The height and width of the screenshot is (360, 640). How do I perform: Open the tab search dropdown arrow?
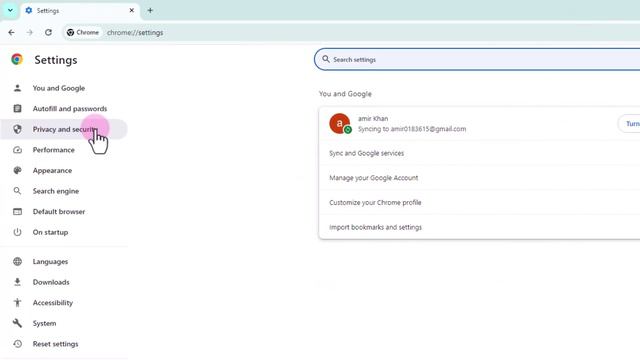tap(10, 11)
